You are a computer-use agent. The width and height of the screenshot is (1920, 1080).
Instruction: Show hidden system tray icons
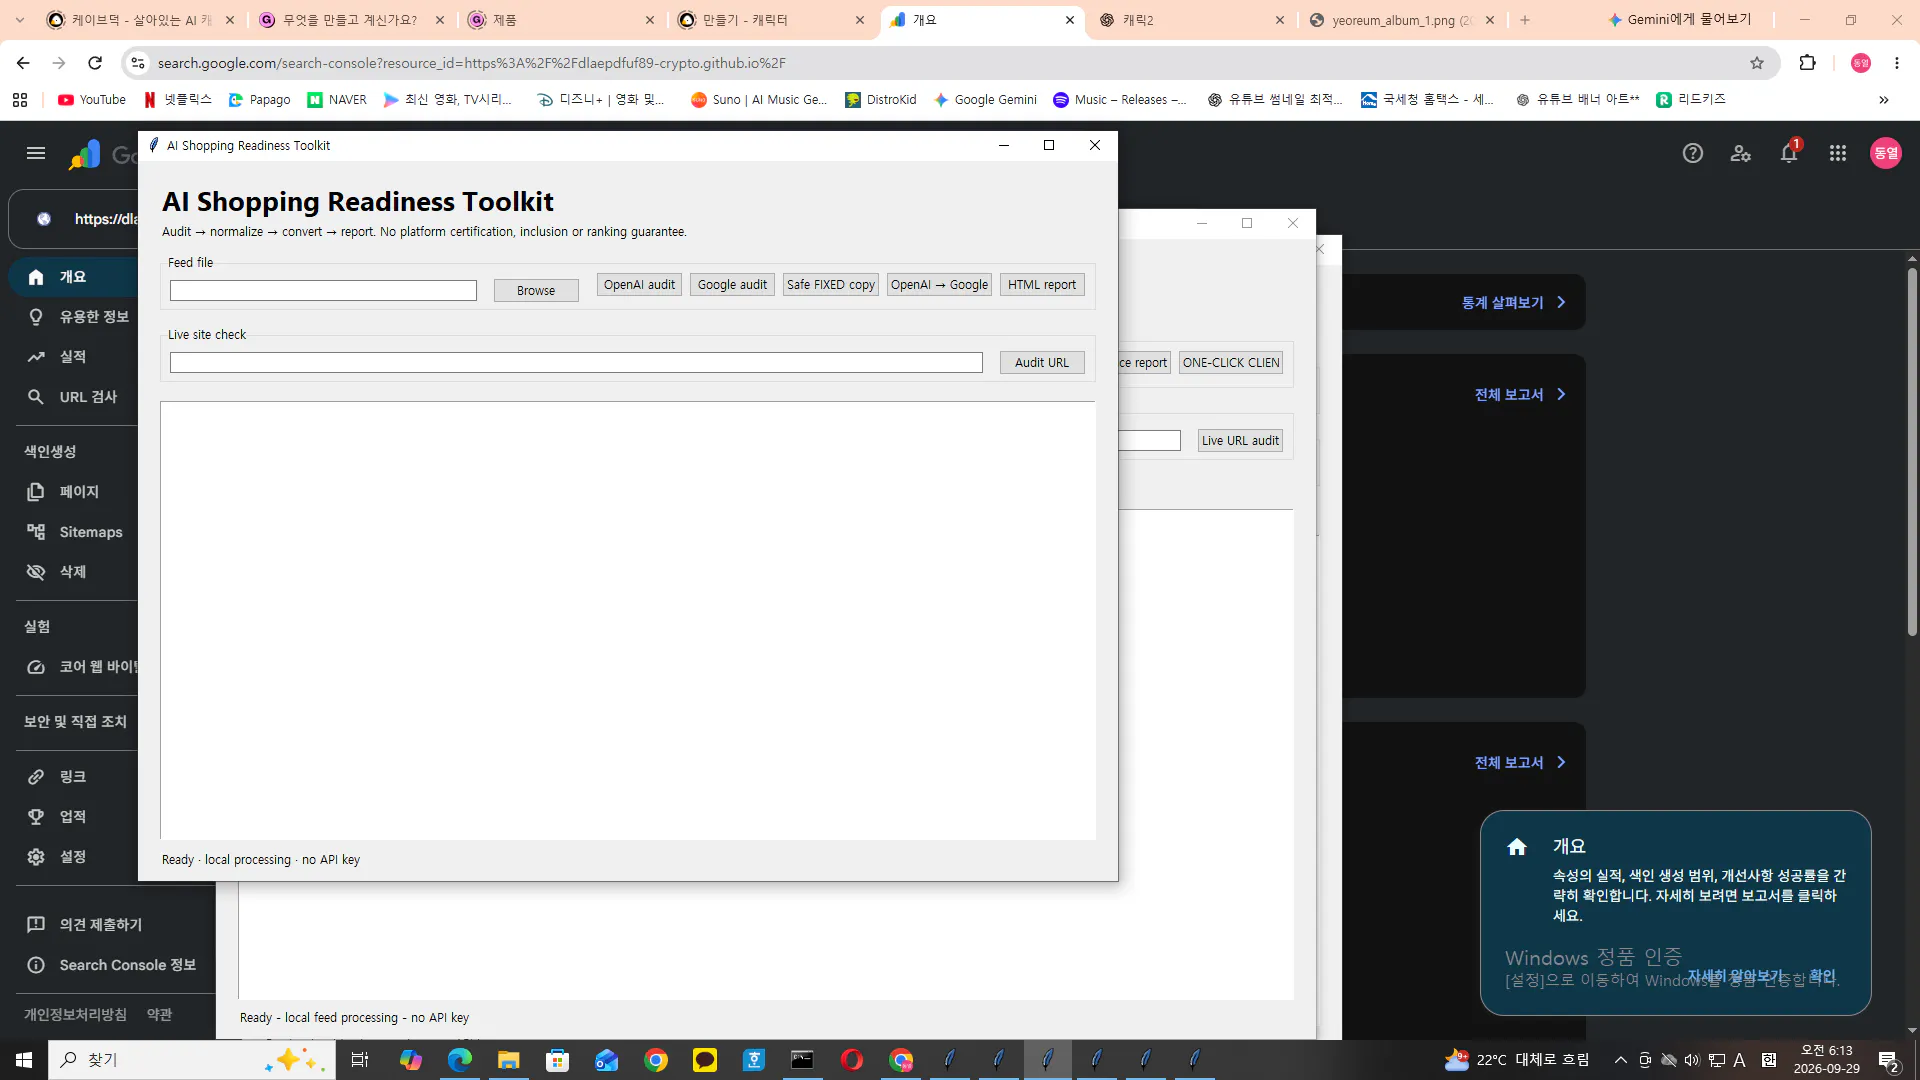1620,1060
